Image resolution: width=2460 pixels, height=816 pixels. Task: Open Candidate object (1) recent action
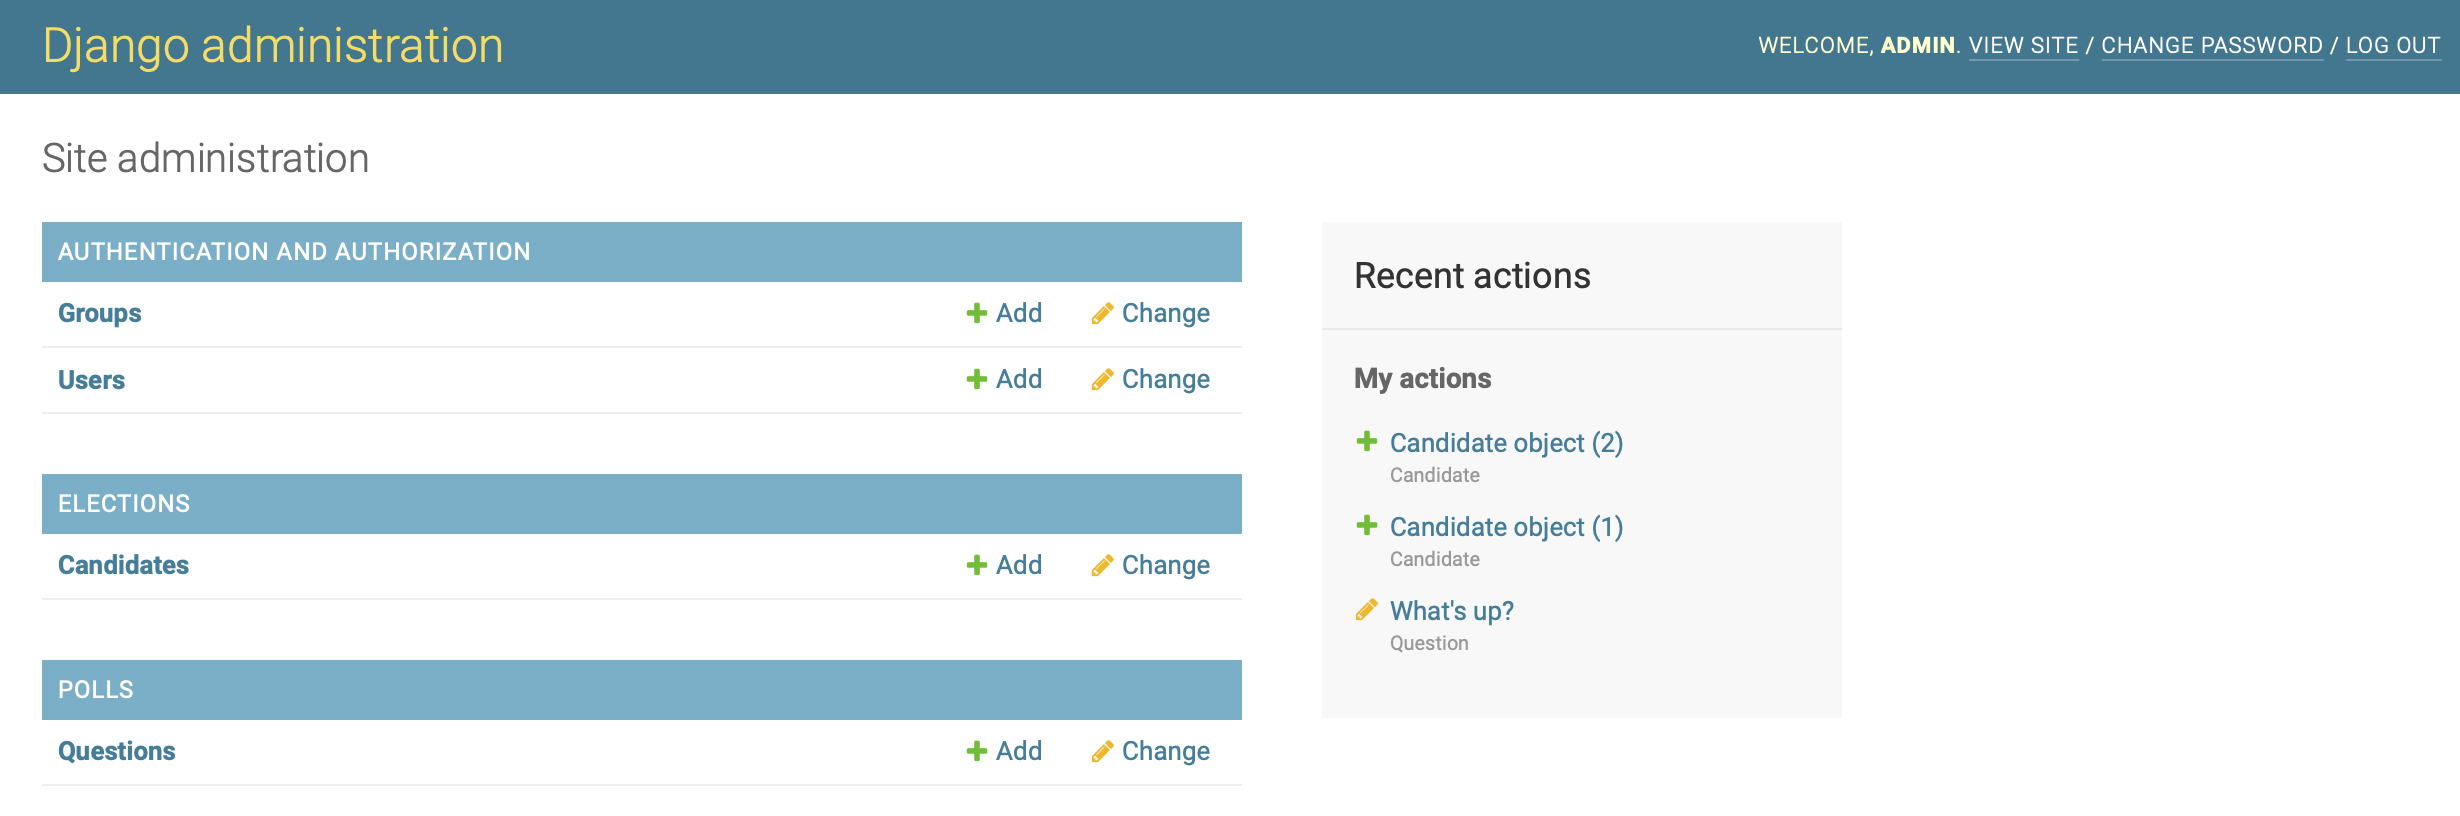1506,527
